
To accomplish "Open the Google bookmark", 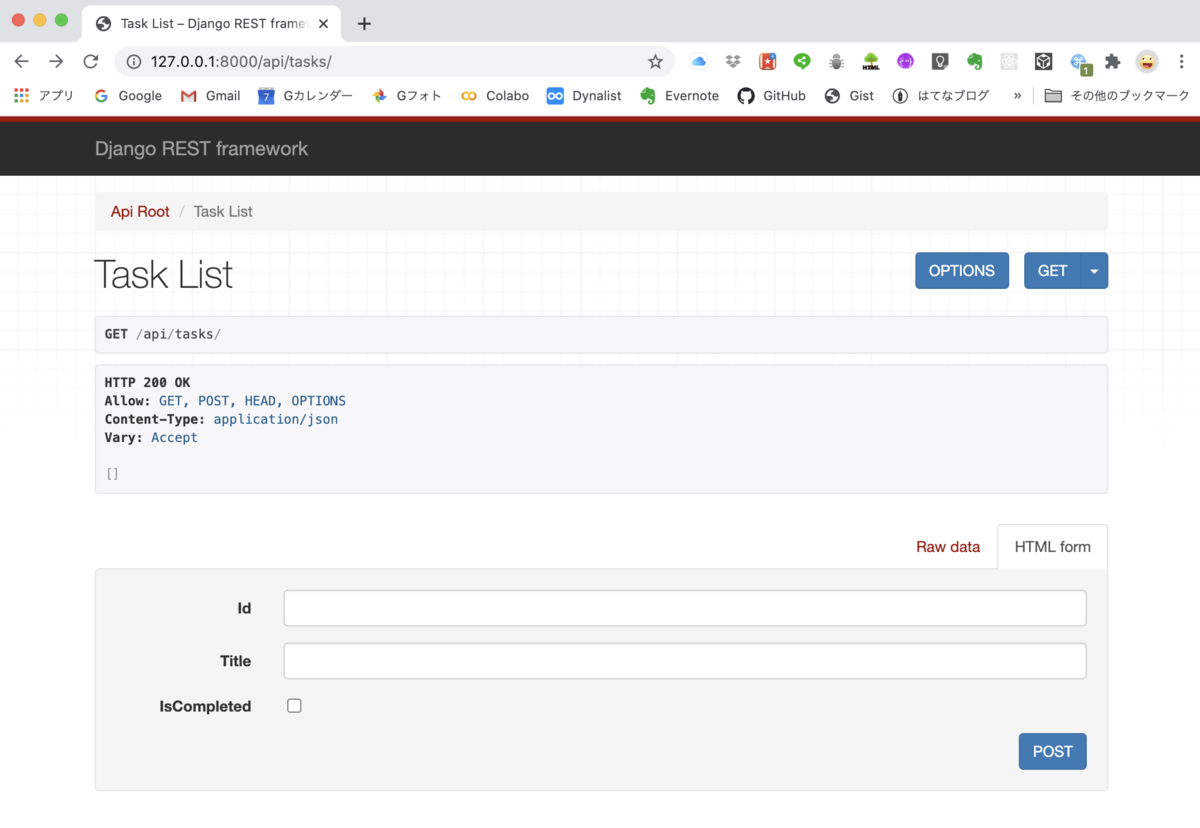I will 128,96.
